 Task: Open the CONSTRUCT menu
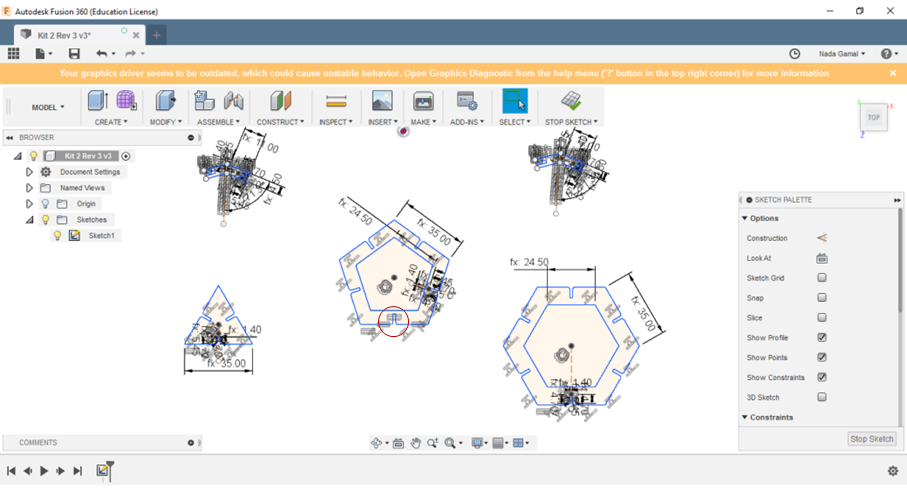(280, 122)
